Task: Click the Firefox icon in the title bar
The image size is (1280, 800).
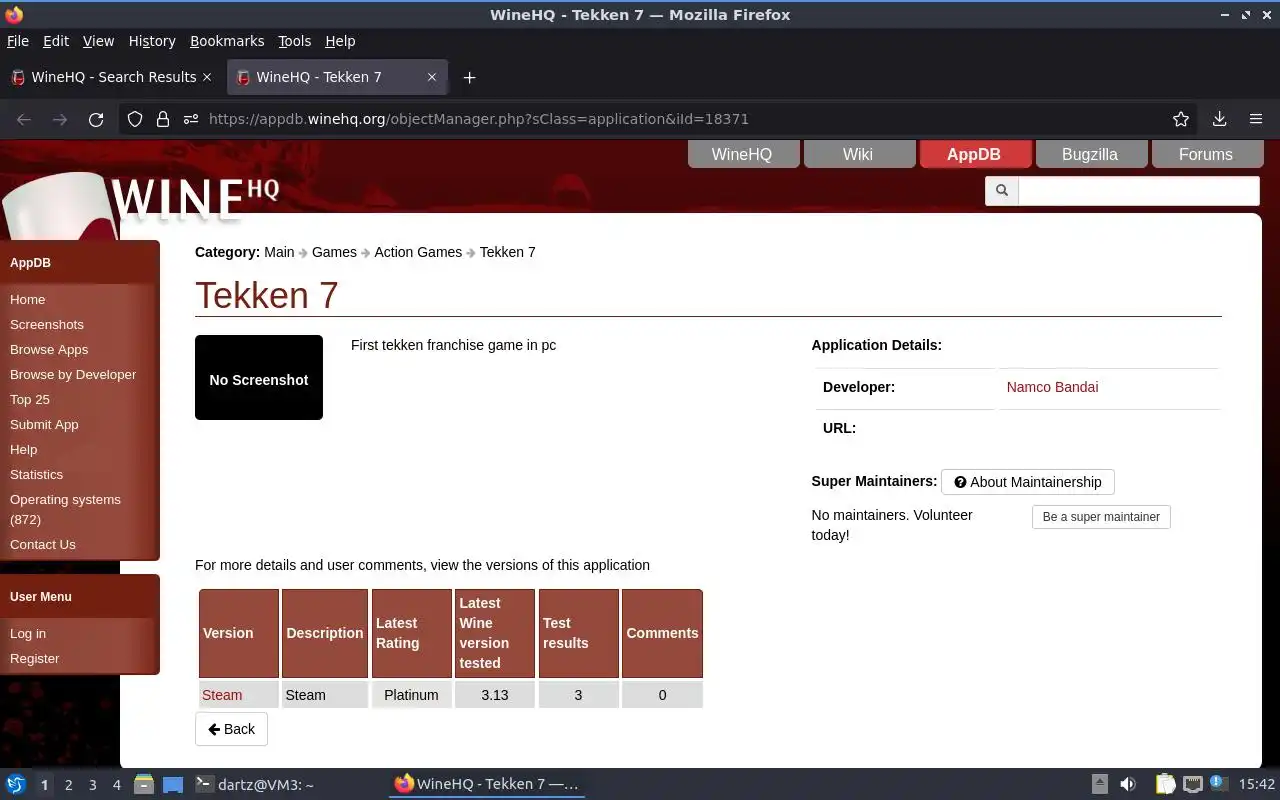Action: click(13, 14)
